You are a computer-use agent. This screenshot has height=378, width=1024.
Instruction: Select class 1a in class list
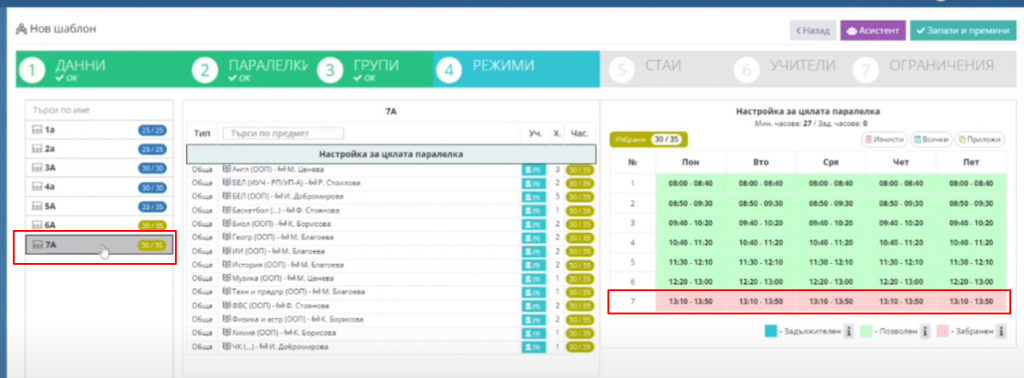coord(99,130)
